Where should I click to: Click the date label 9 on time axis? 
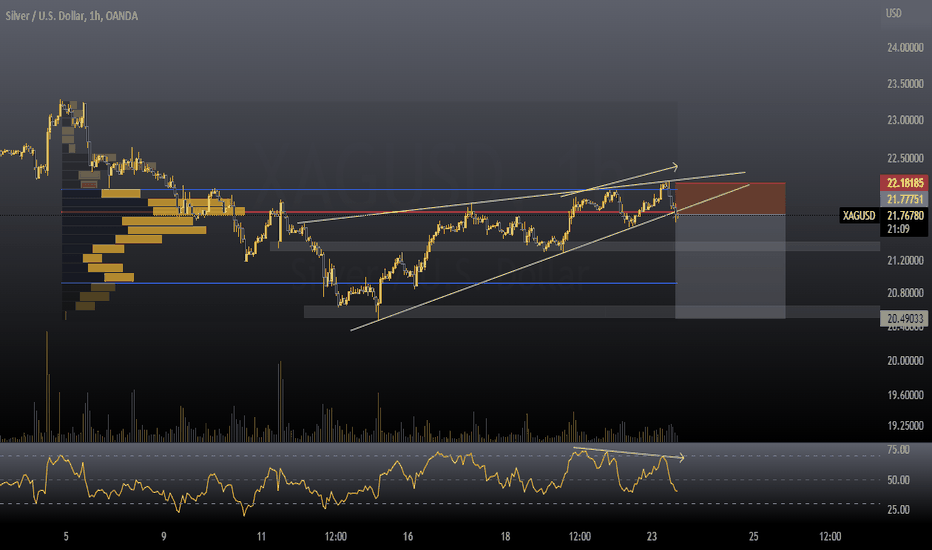click(x=163, y=536)
